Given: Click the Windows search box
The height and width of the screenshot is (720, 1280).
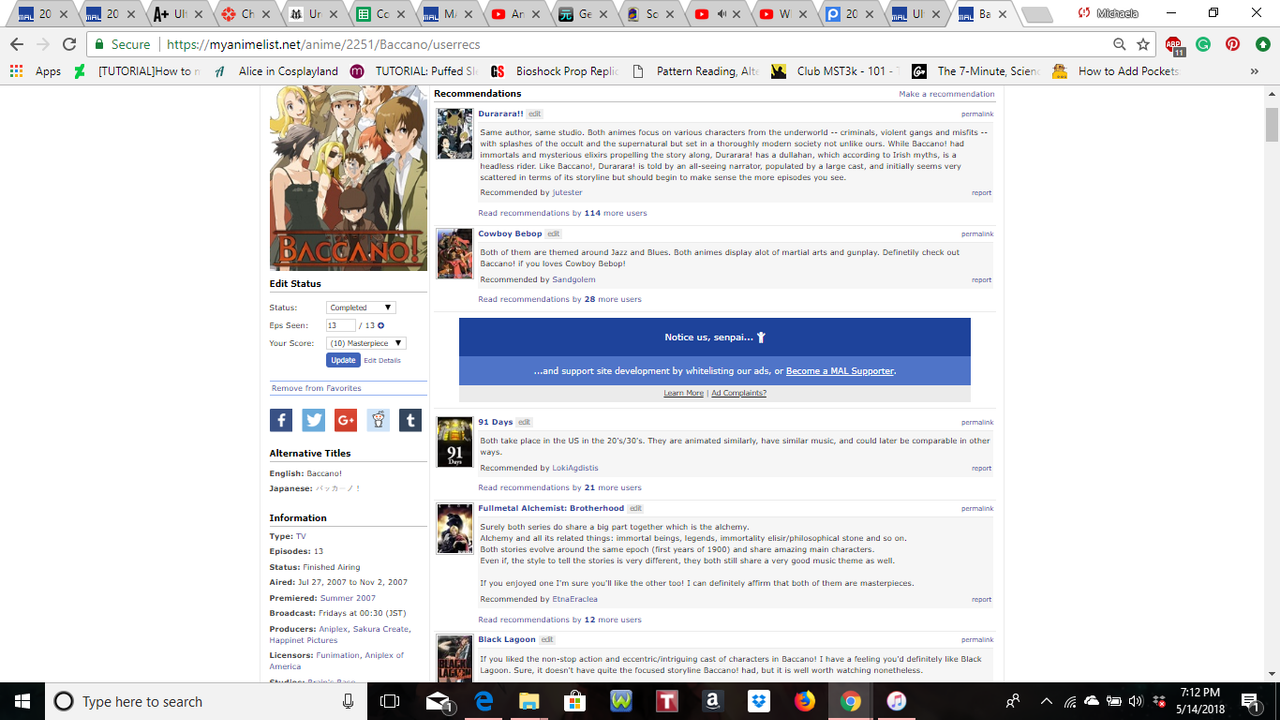Looking at the screenshot, I should click(205, 701).
